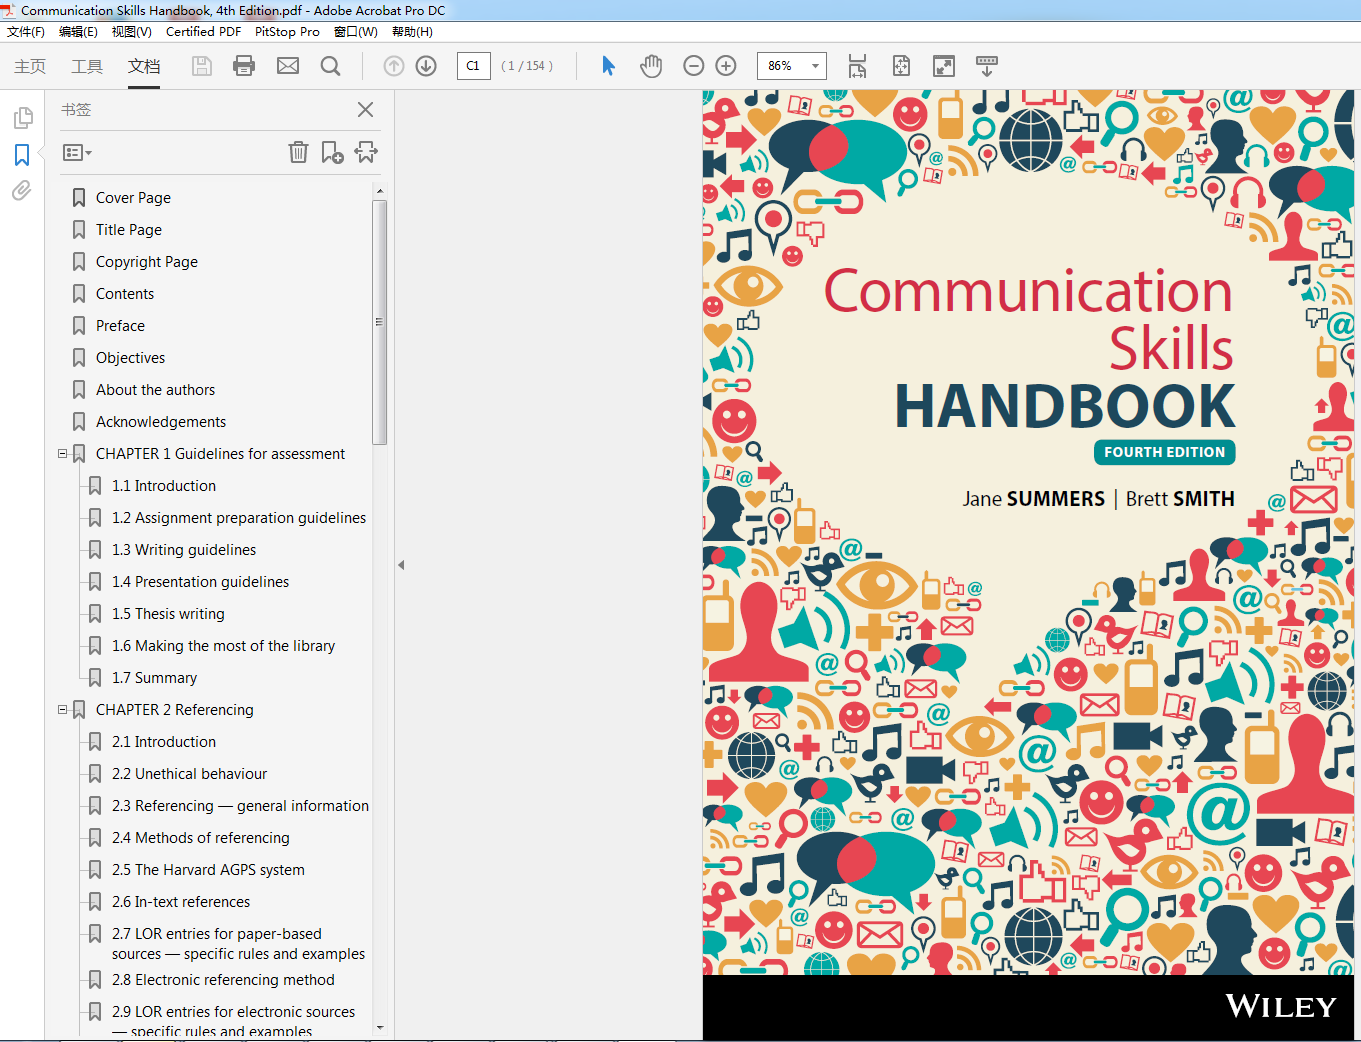Open 1.4 Presentation guidelines bookmark
The image size is (1361, 1042).
tap(200, 582)
